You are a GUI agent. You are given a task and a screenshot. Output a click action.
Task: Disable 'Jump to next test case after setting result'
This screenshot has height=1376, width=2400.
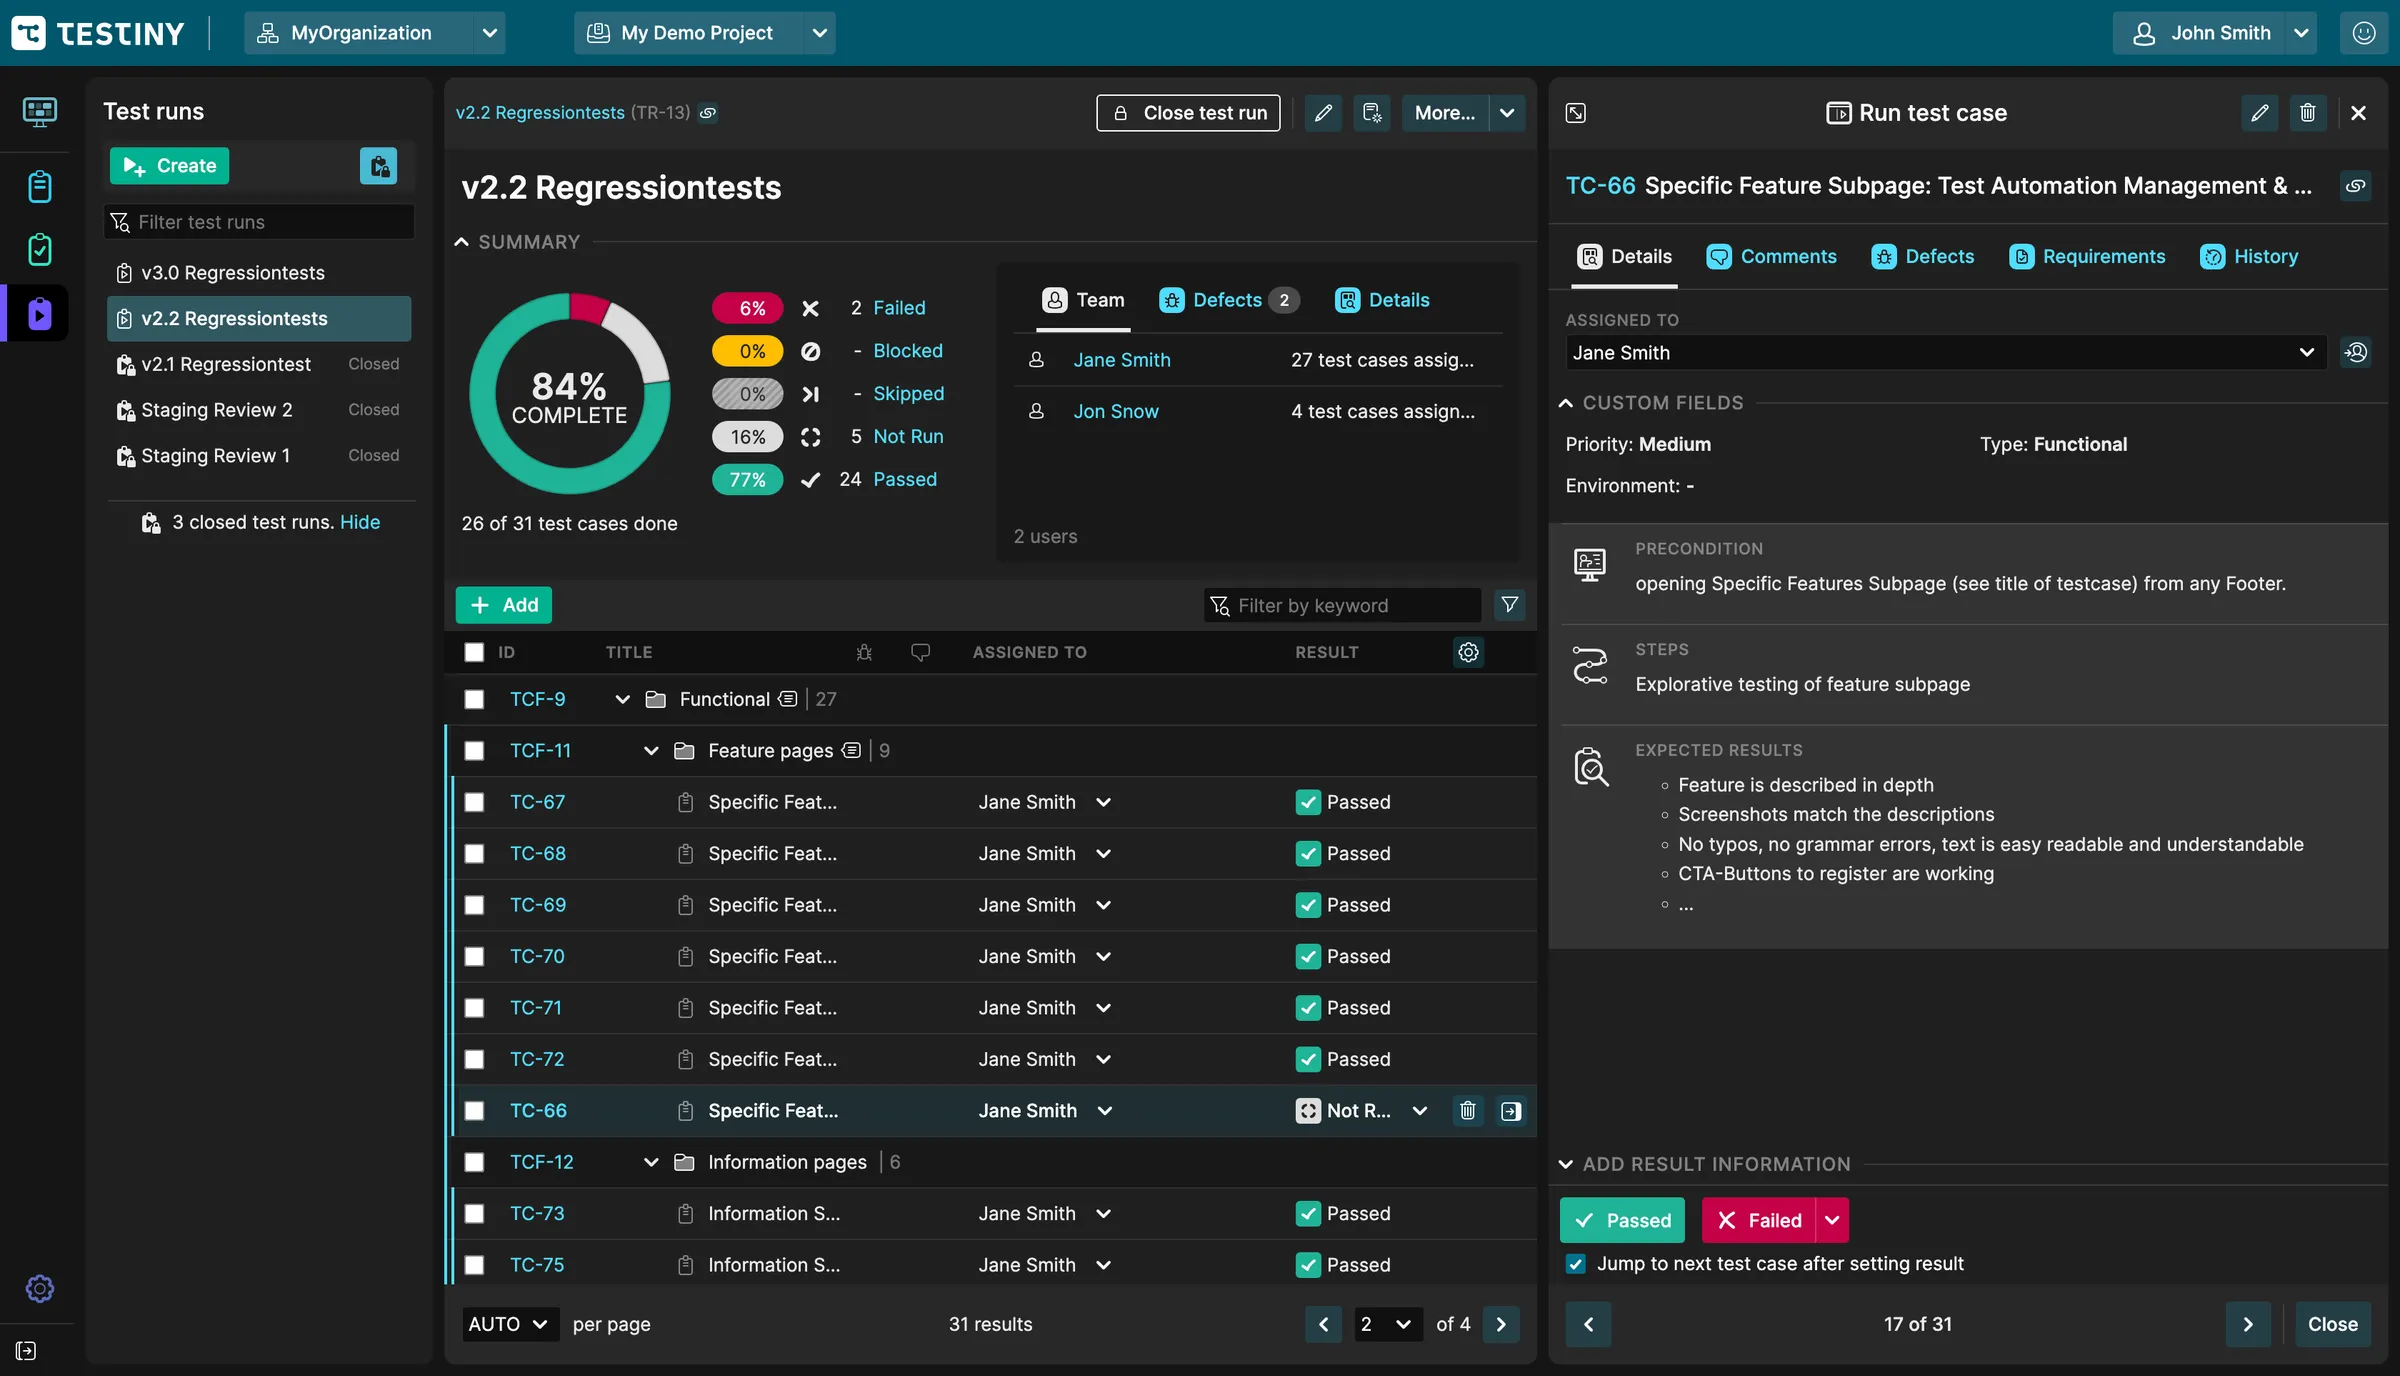click(1575, 1264)
